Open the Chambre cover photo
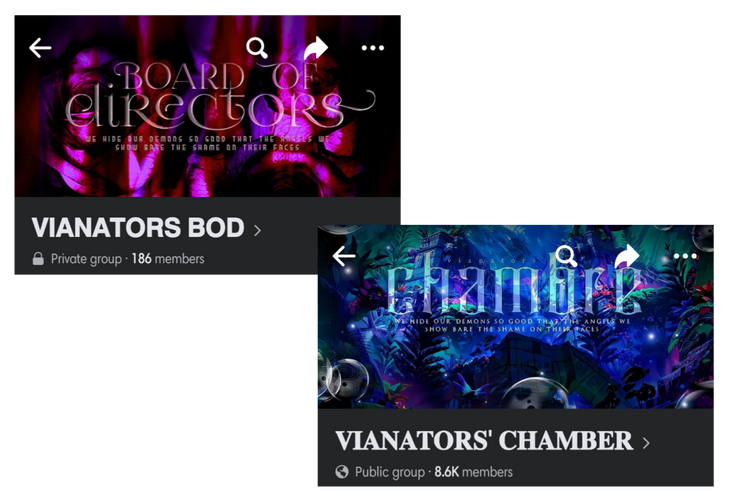731x500 pixels. pos(516,317)
